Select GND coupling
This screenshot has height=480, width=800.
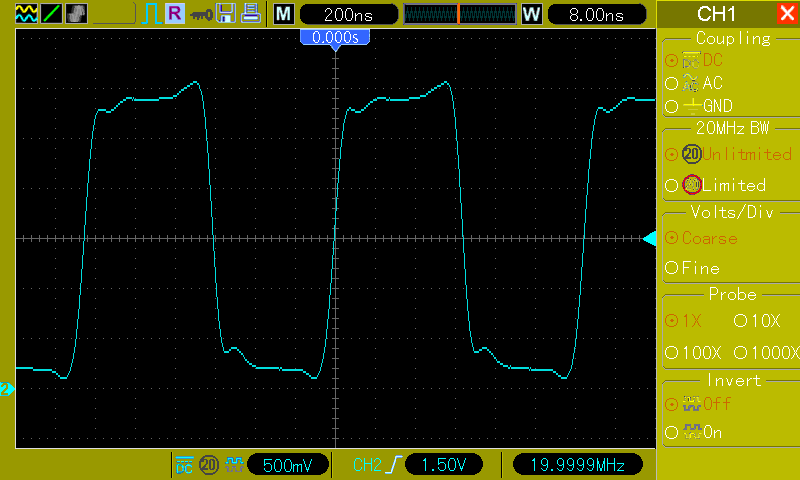(699, 106)
